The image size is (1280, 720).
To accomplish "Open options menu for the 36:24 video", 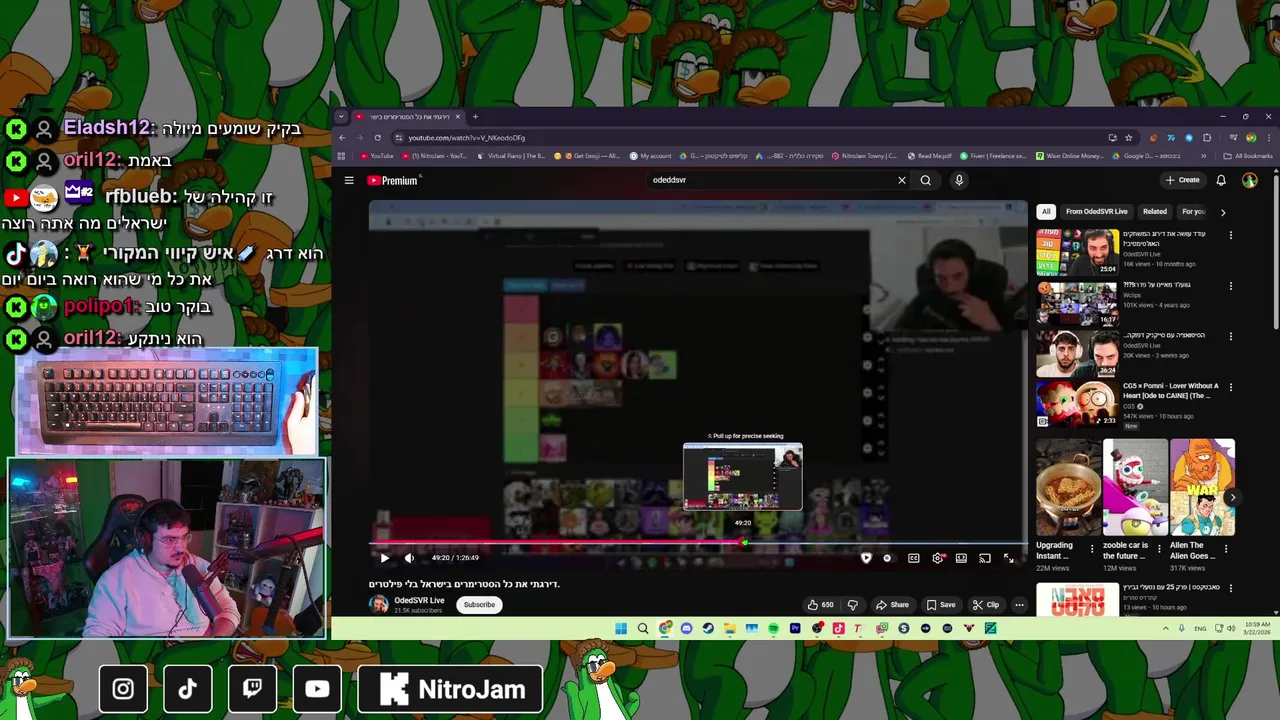I will click(1231, 336).
